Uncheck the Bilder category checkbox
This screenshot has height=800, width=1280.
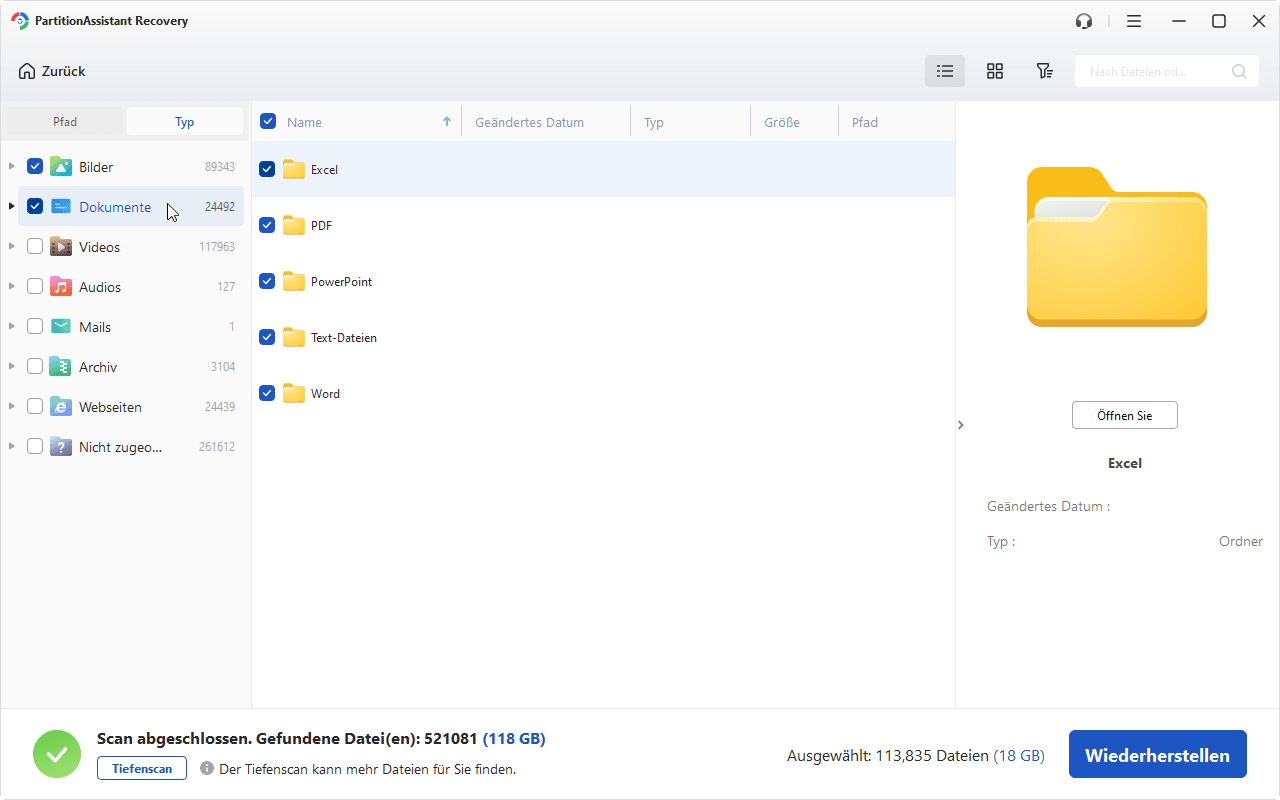[35, 167]
